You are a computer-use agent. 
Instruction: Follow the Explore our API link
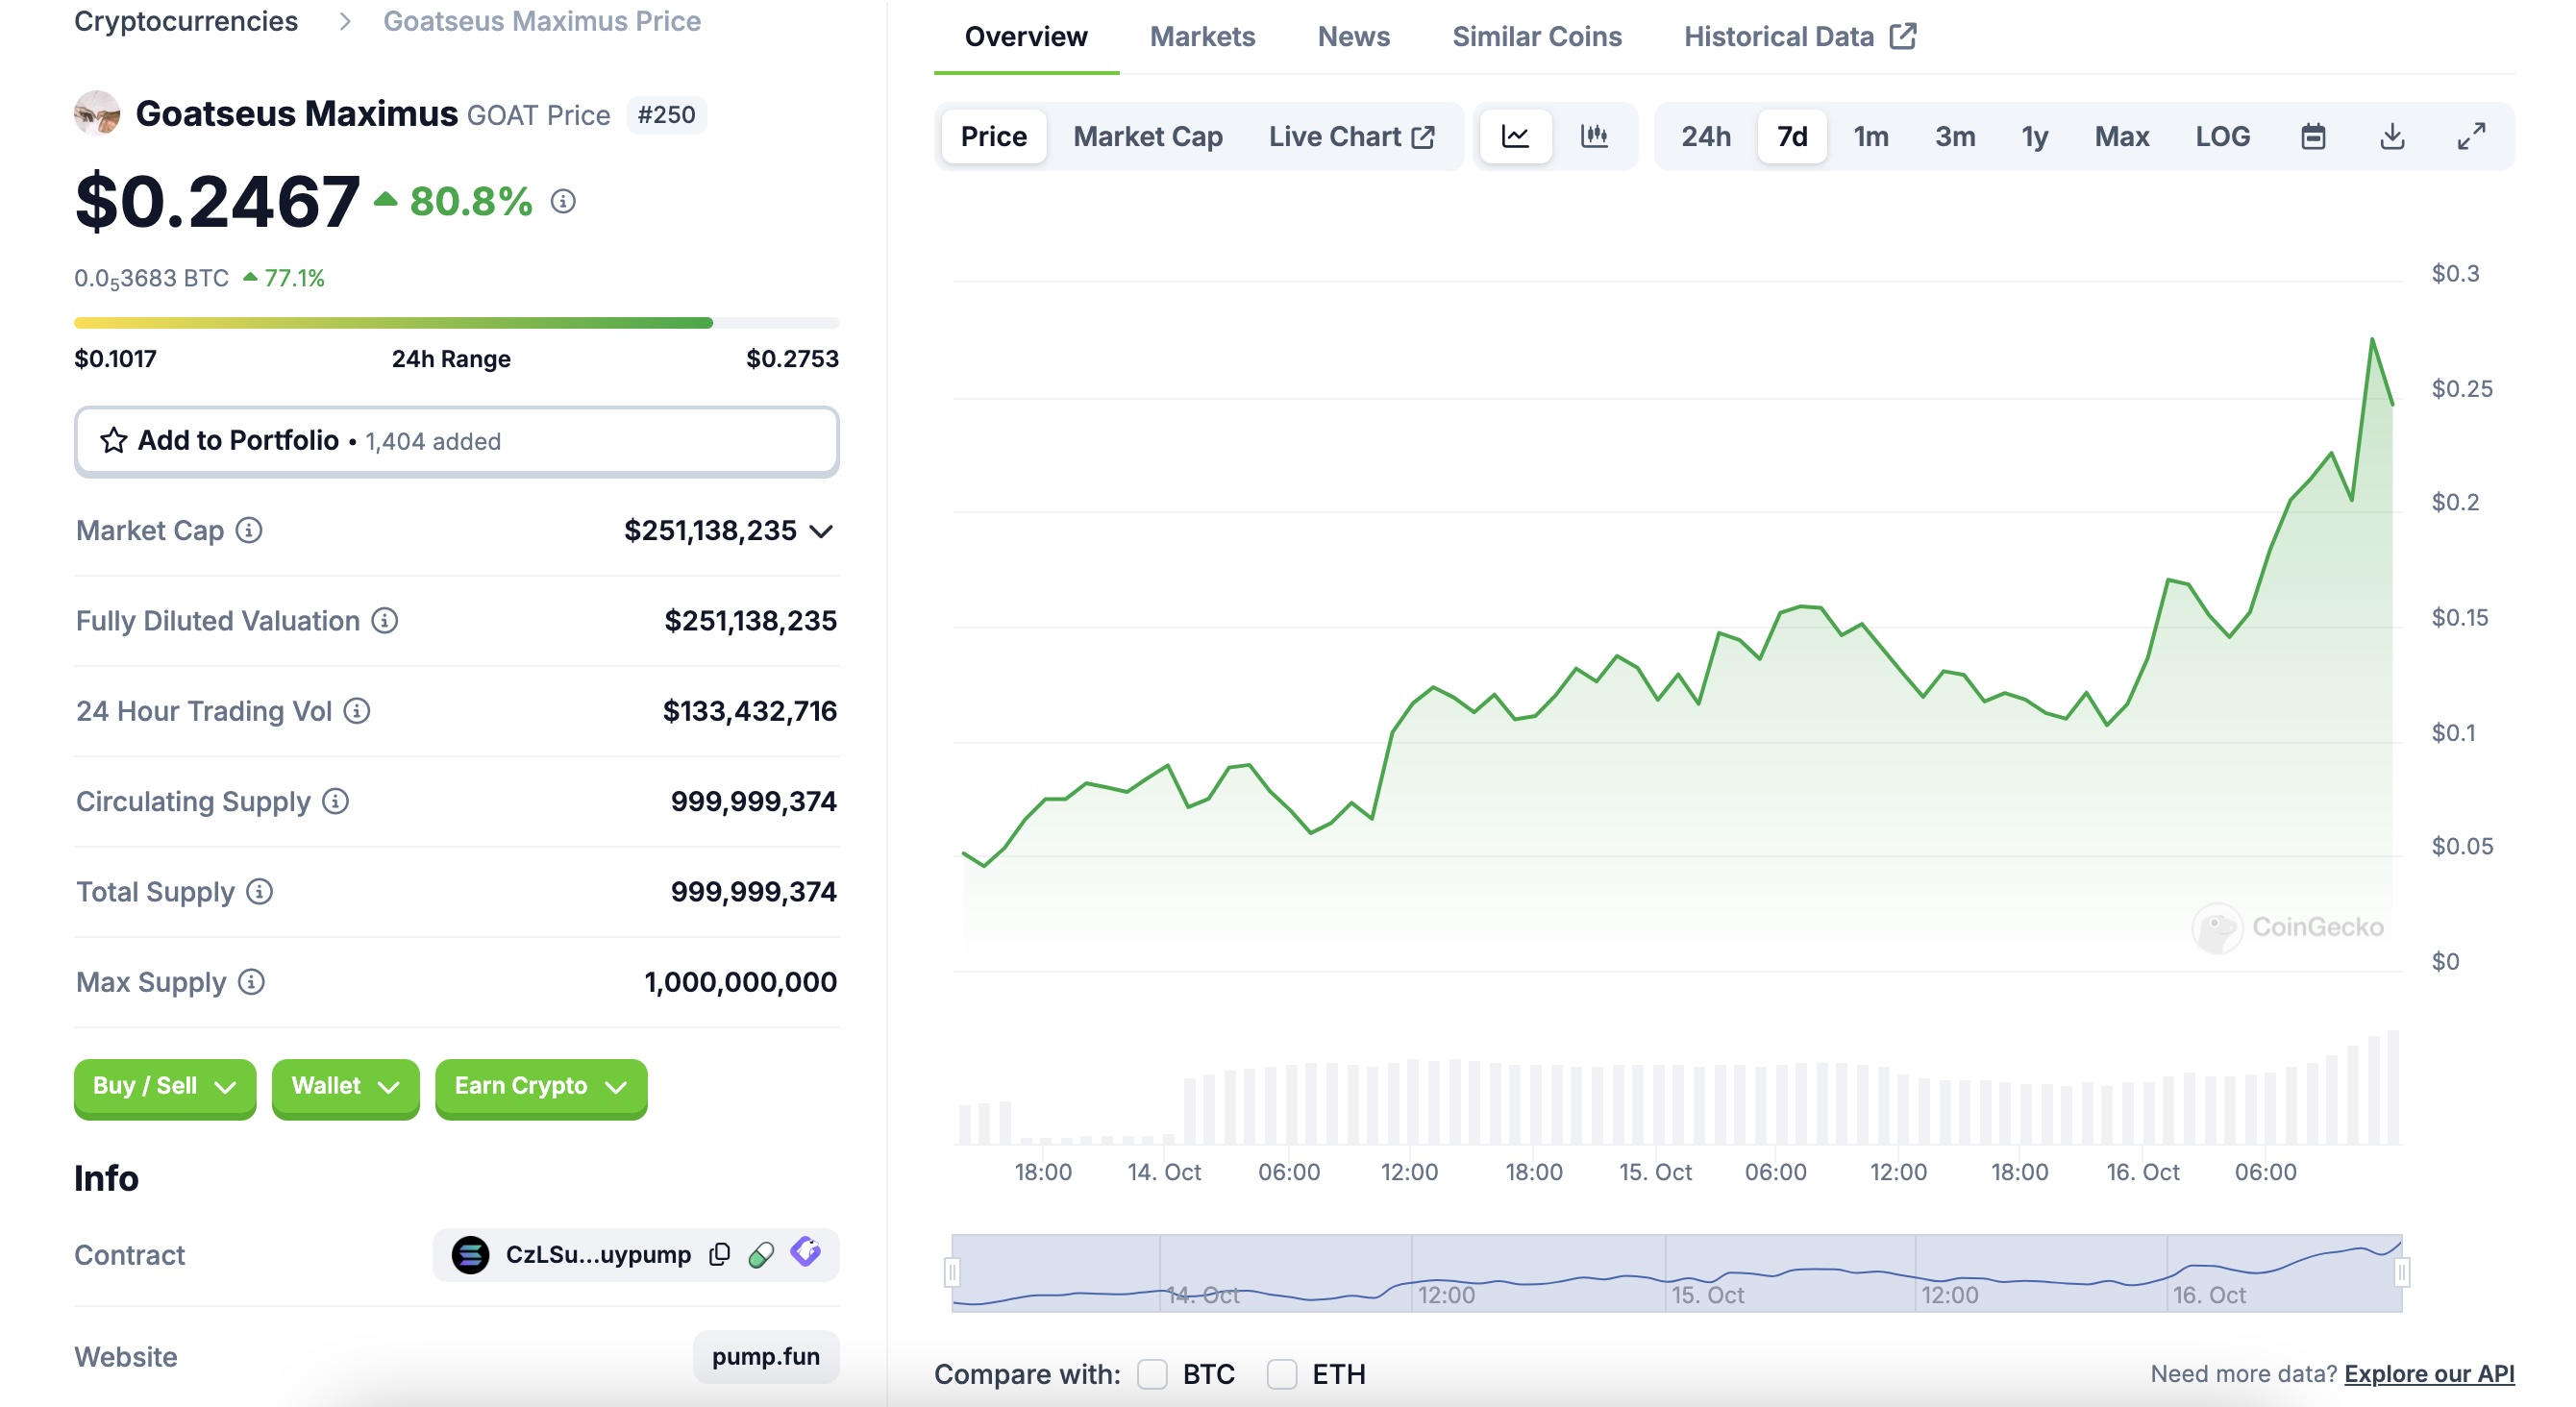[2429, 1374]
